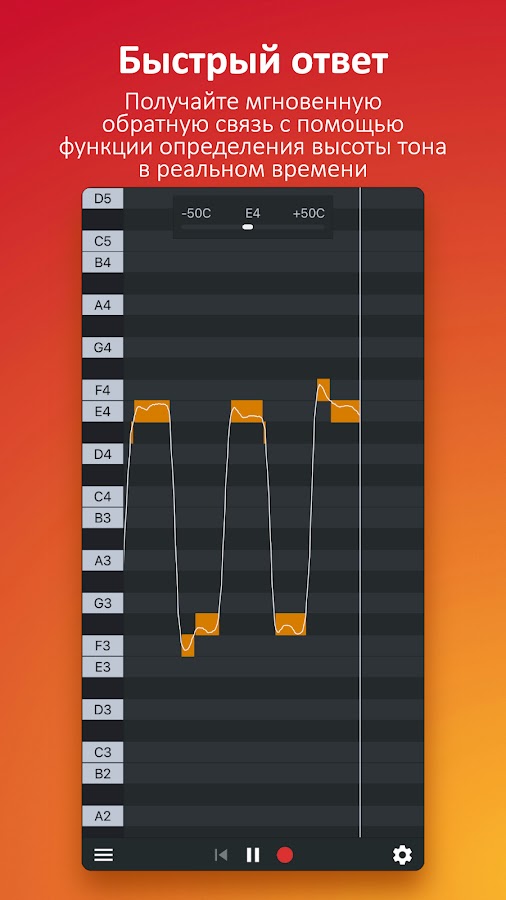Tap the C3 piano key

(103, 752)
